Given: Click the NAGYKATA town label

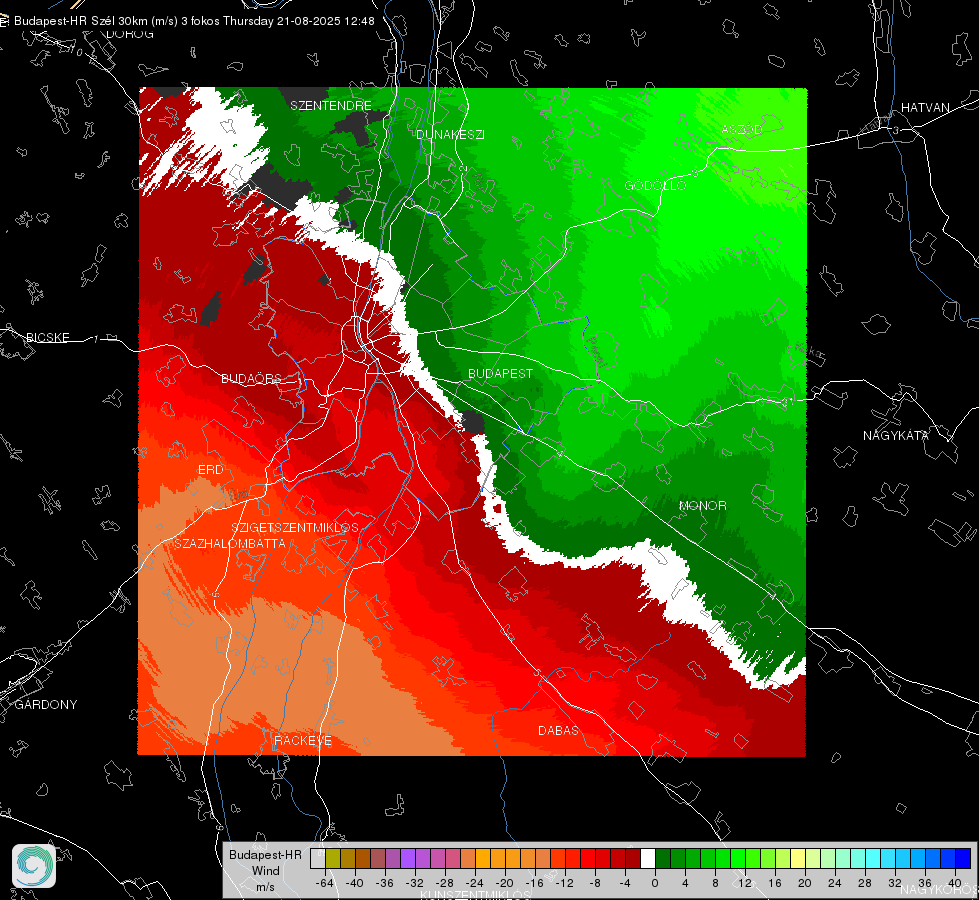Looking at the screenshot, I should coord(896,435).
